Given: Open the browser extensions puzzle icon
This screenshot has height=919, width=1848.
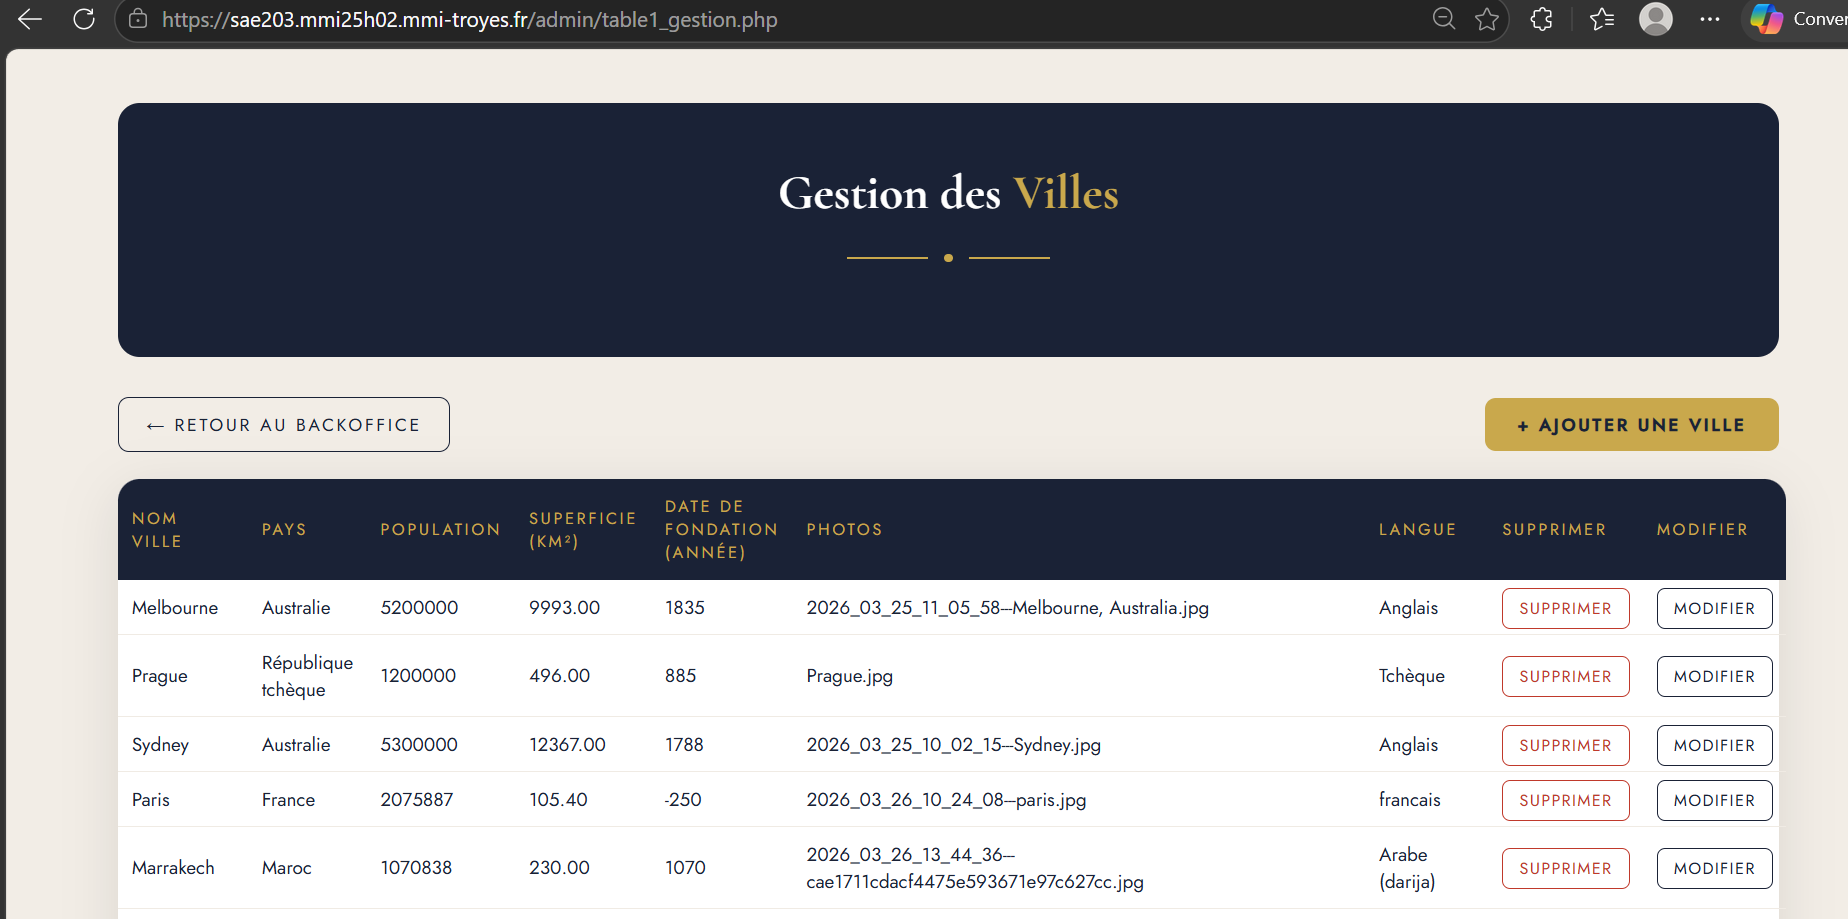Looking at the screenshot, I should tap(1541, 19).
